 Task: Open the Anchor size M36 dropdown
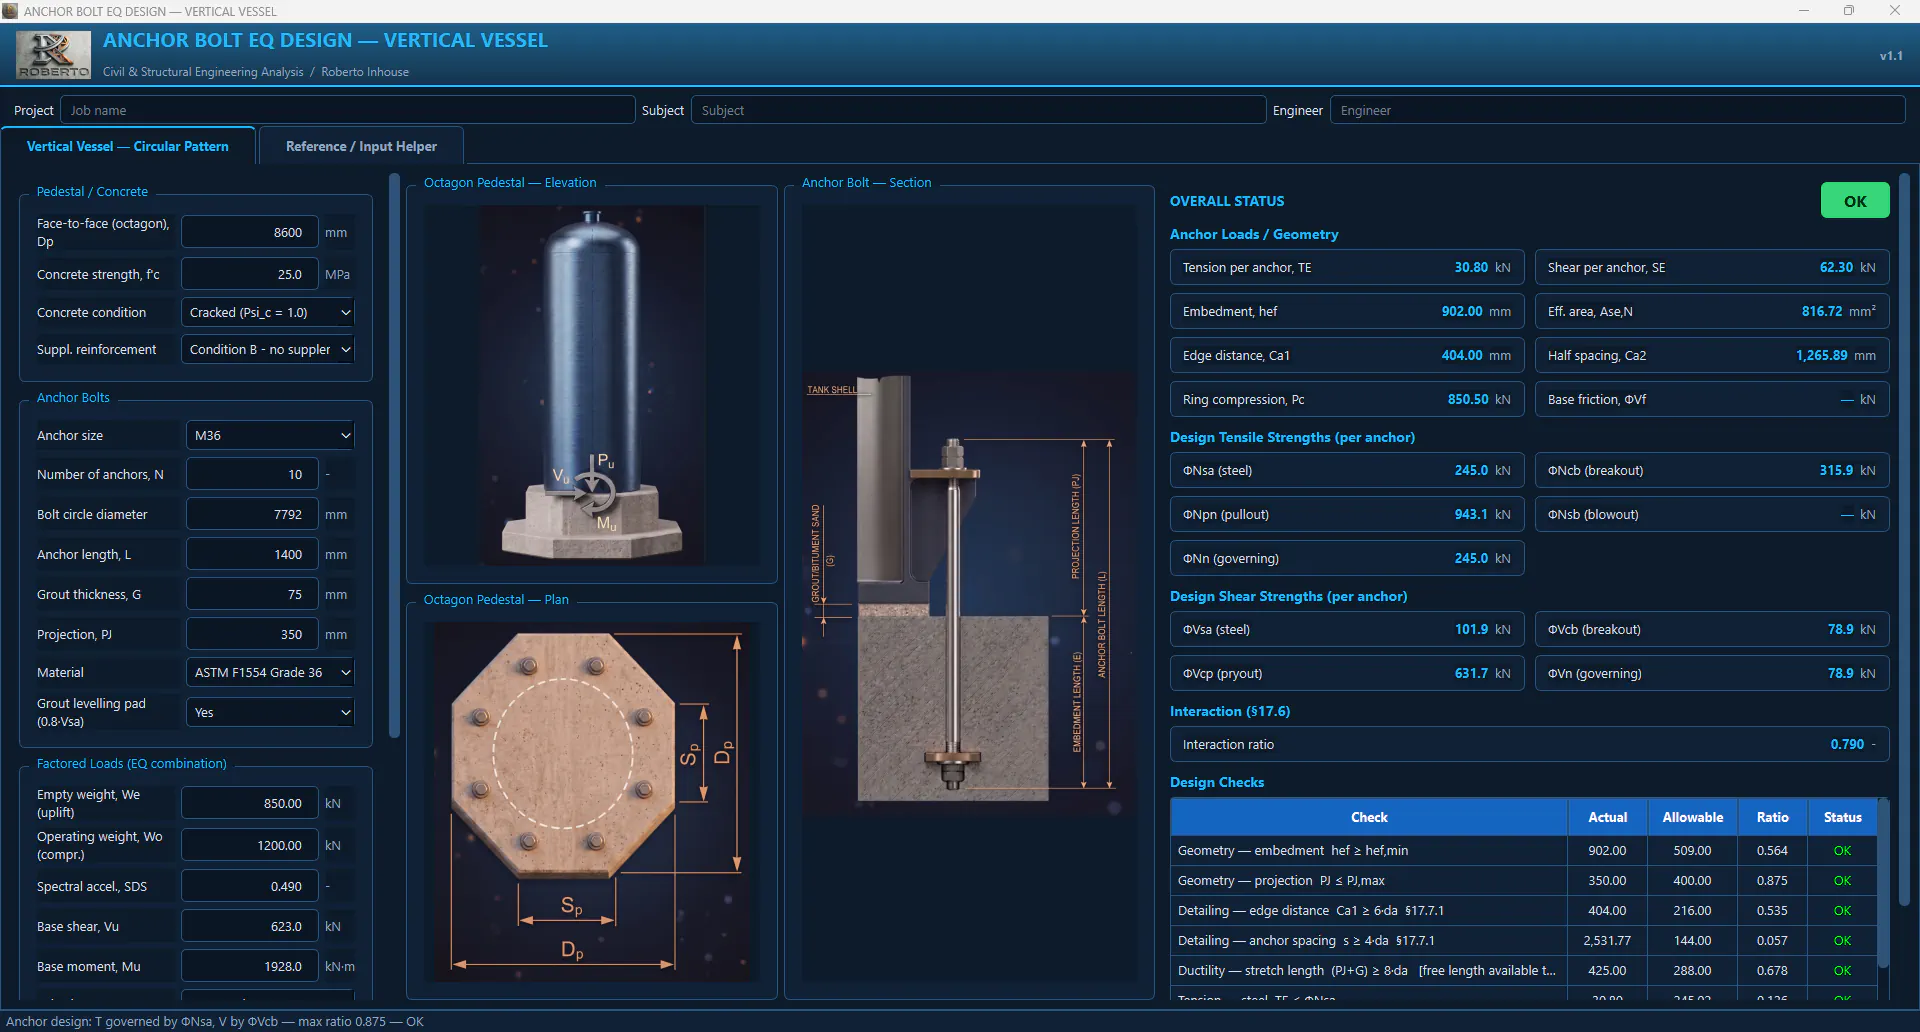(x=270, y=435)
